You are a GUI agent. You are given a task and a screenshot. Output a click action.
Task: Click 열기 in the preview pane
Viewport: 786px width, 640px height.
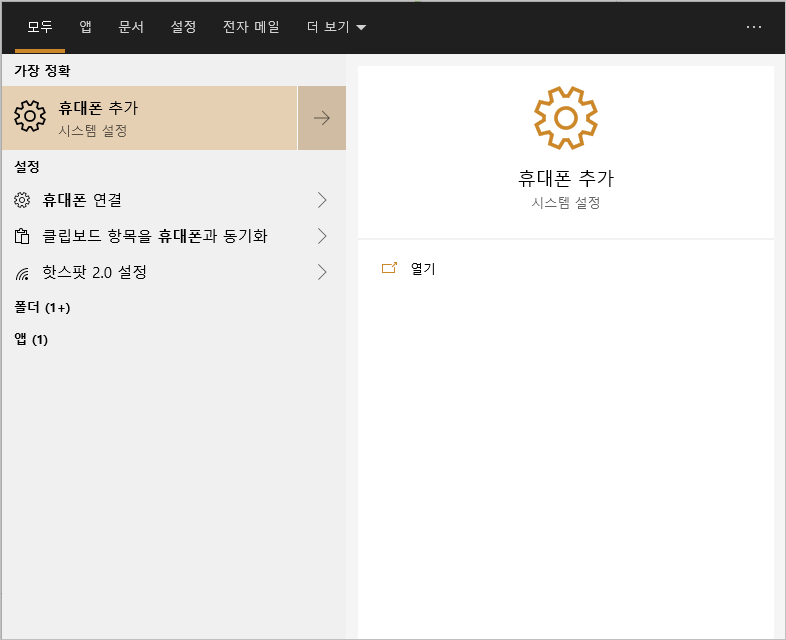click(x=423, y=269)
